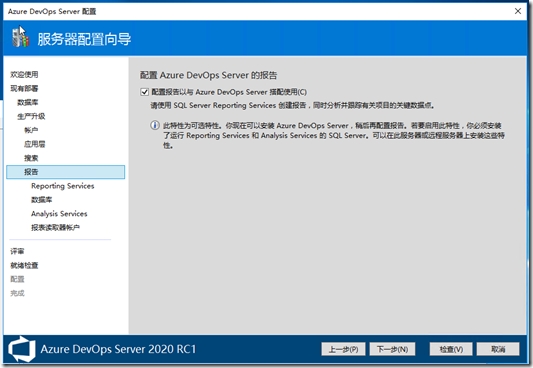Click the Azure DevOps Server 2020 RC1 text
Screen dimensions: 533x368
[x=118, y=349]
